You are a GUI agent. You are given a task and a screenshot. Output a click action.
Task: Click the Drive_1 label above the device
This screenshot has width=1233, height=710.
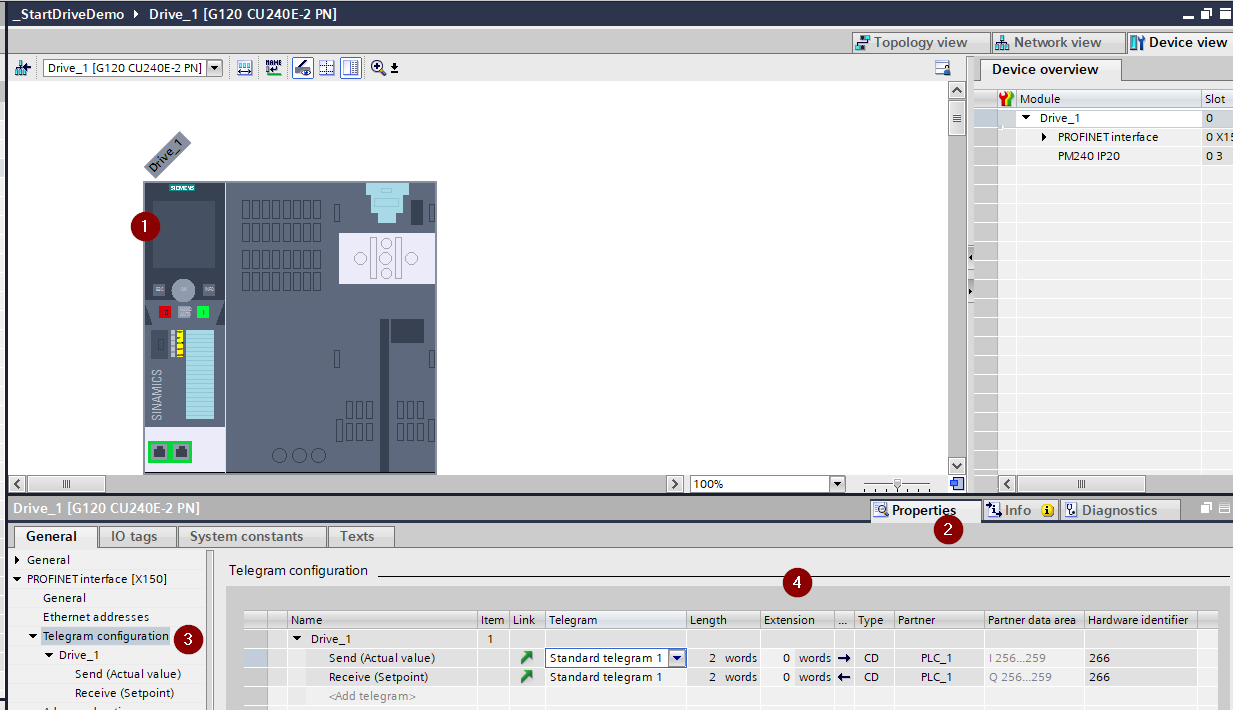point(166,155)
